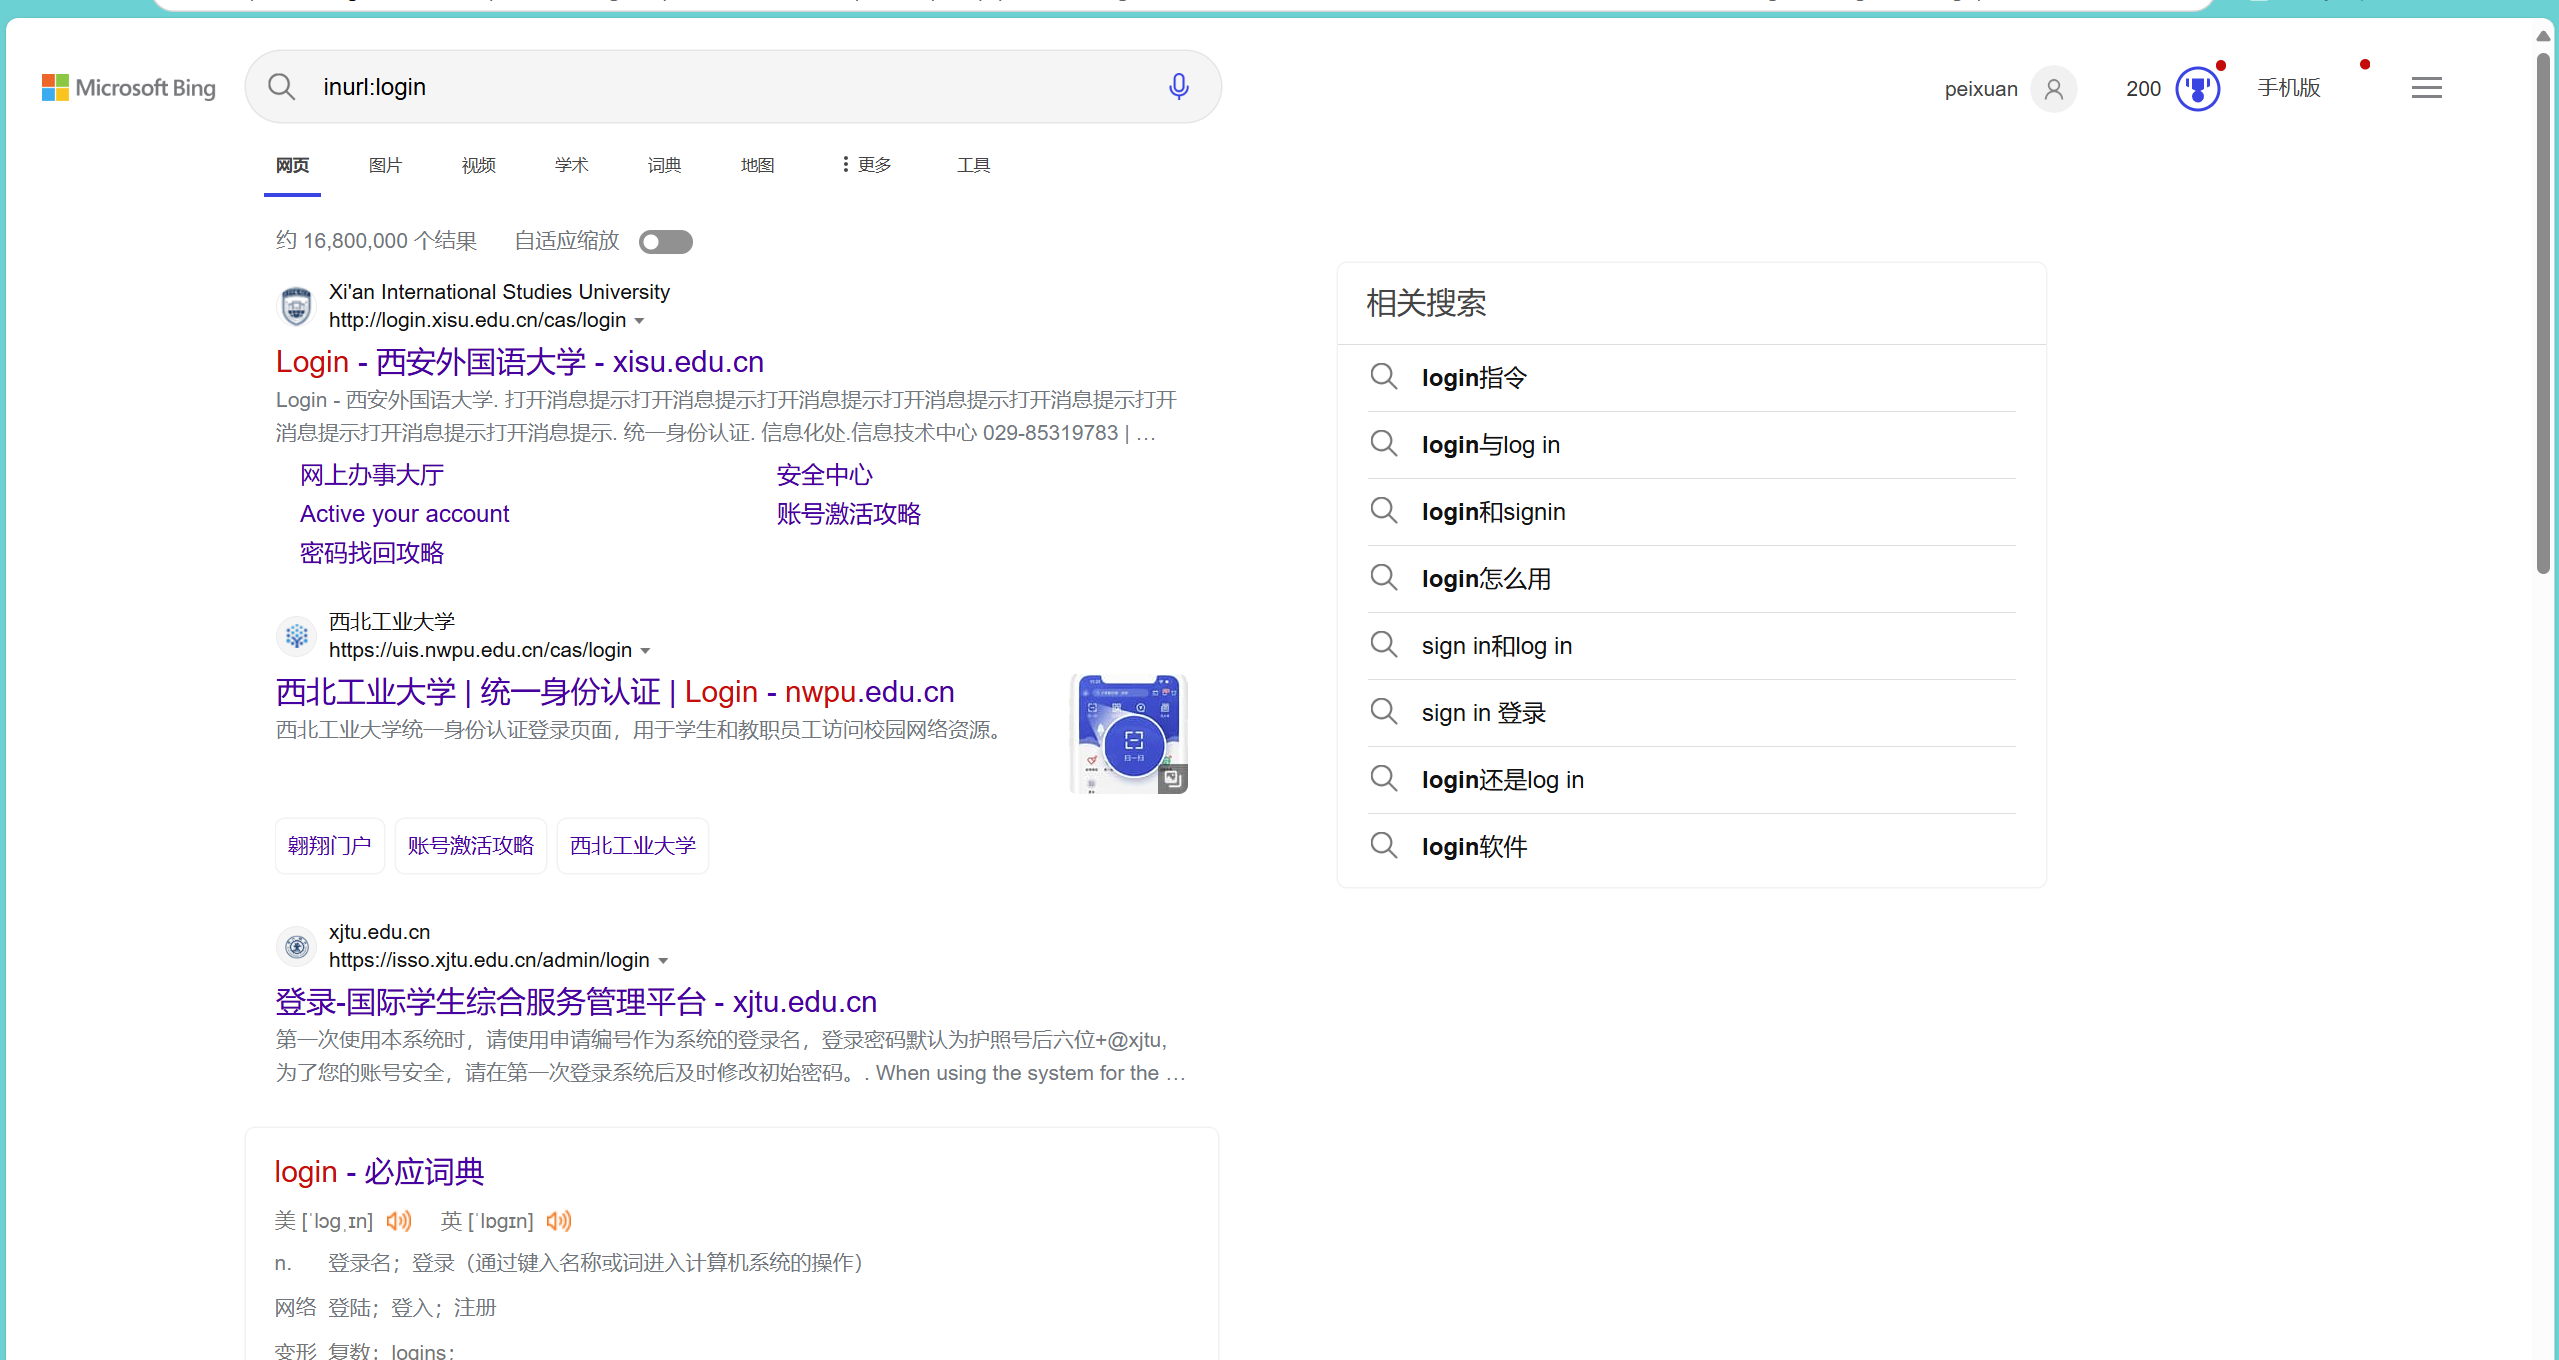Switch to the 学术 tab
The height and width of the screenshot is (1360, 2559).
pyautogui.click(x=571, y=165)
